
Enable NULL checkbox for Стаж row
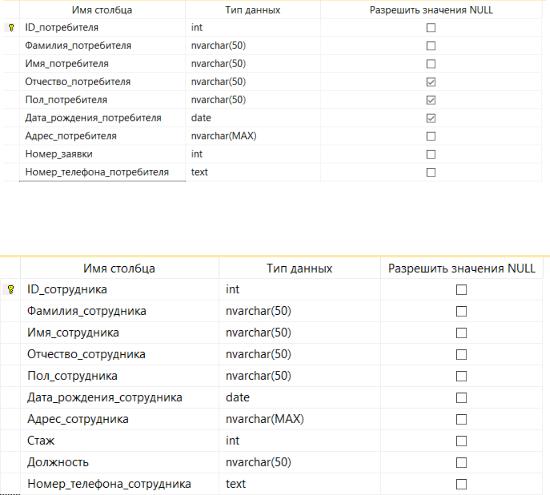pos(461,441)
